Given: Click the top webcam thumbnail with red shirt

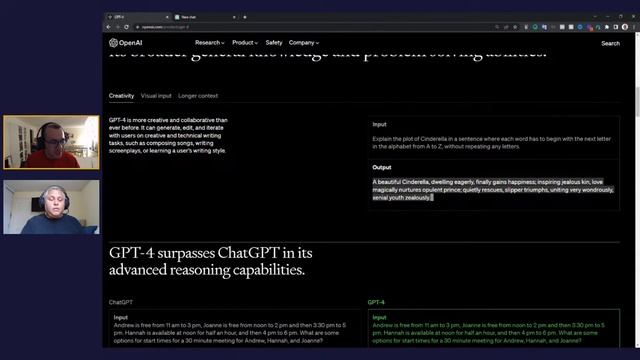Looking at the screenshot, I should click(x=51, y=142).
